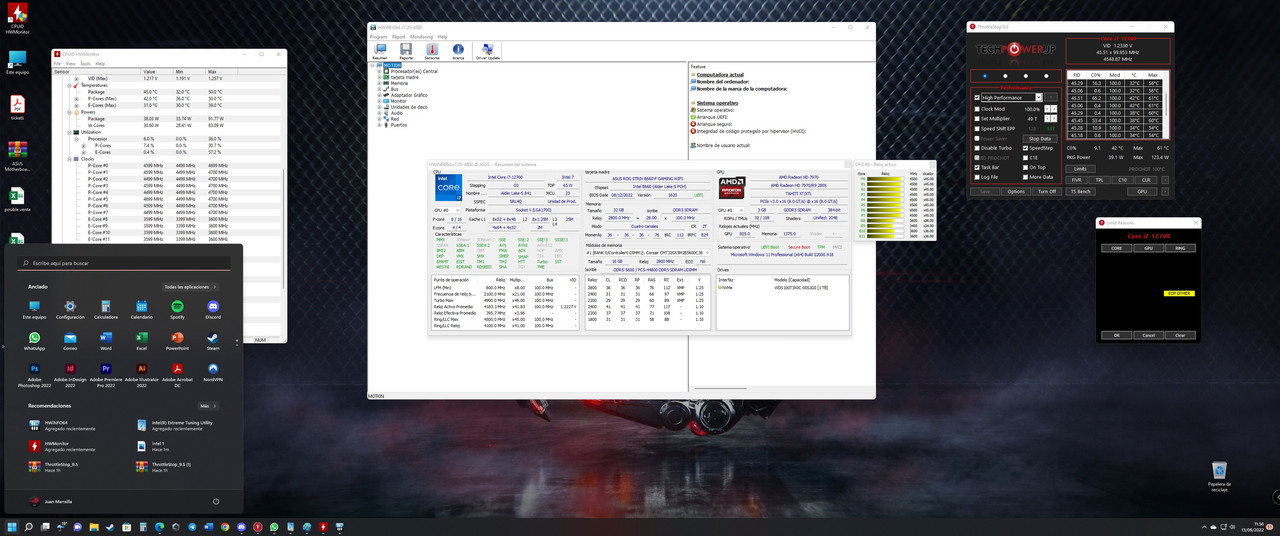Open Calendario pinned app
This screenshot has width=1280, height=536.
pyautogui.click(x=142, y=309)
